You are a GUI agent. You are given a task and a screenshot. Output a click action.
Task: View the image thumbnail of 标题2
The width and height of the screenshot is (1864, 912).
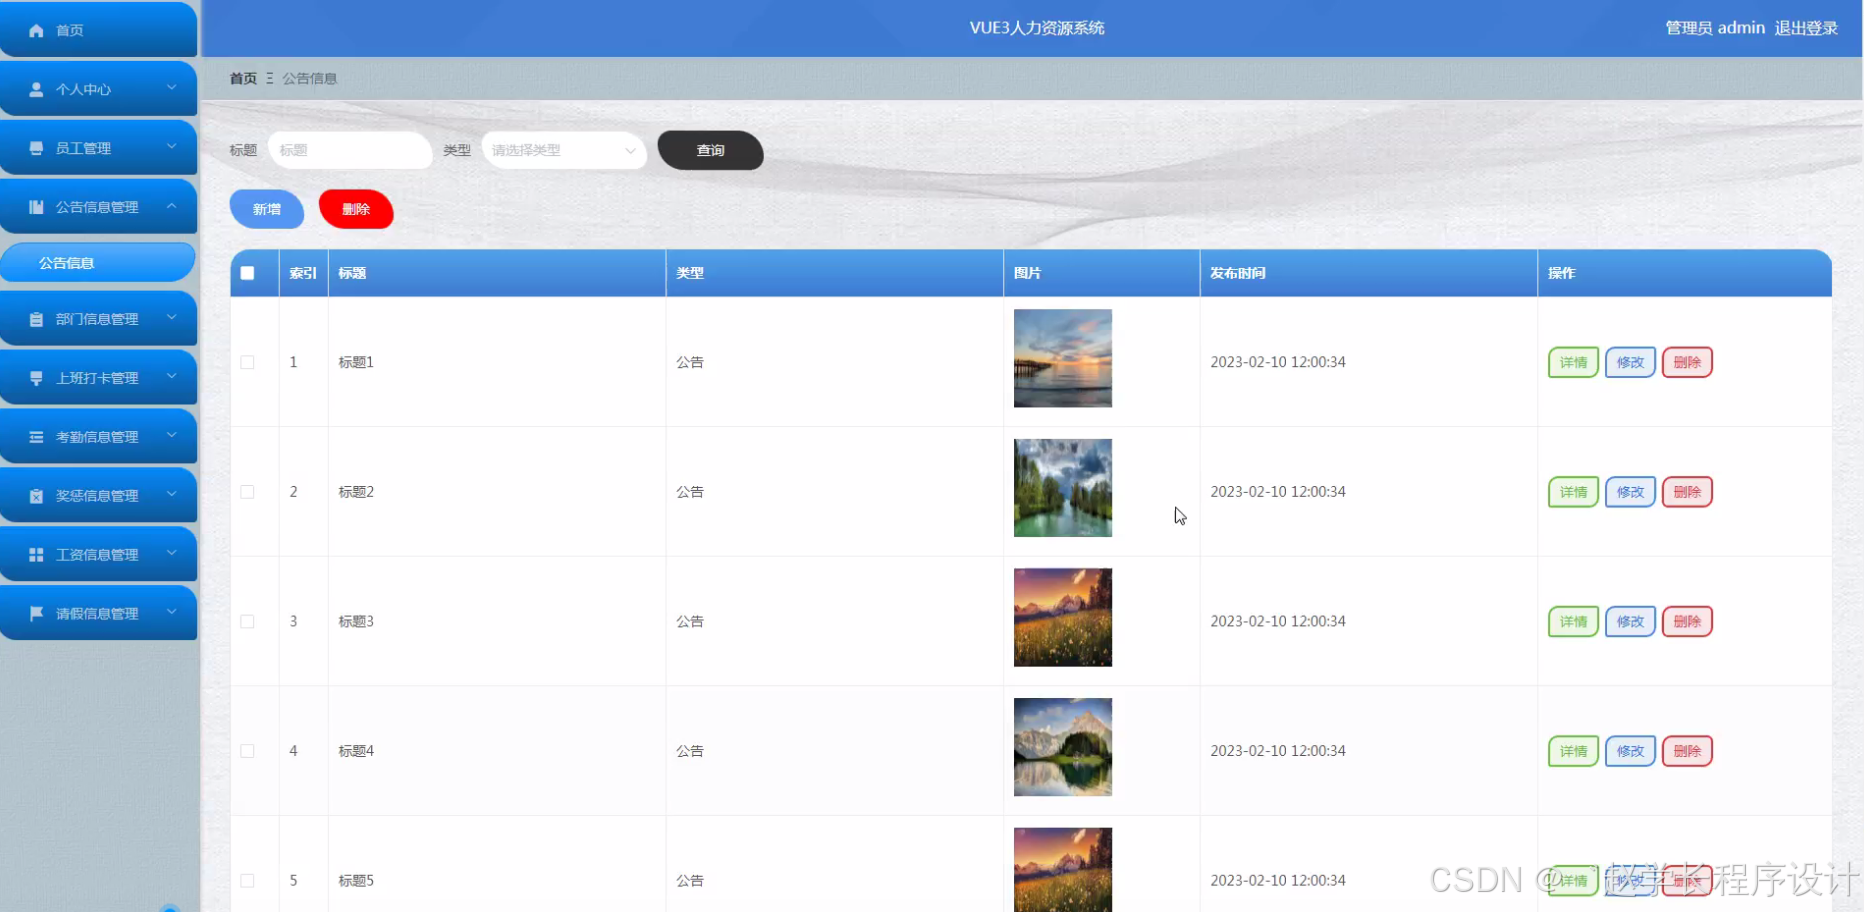click(x=1062, y=488)
